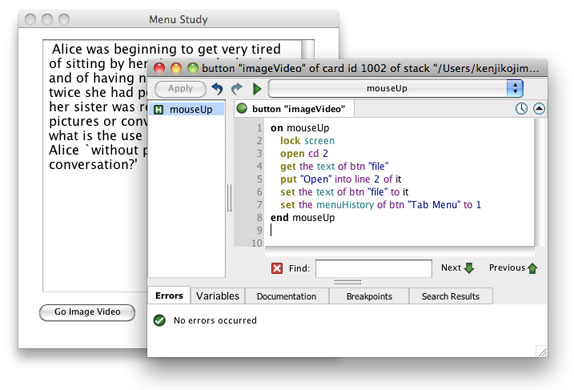
Task: Click code line setting menuHistory of Tab Menu
Action: 381,205
